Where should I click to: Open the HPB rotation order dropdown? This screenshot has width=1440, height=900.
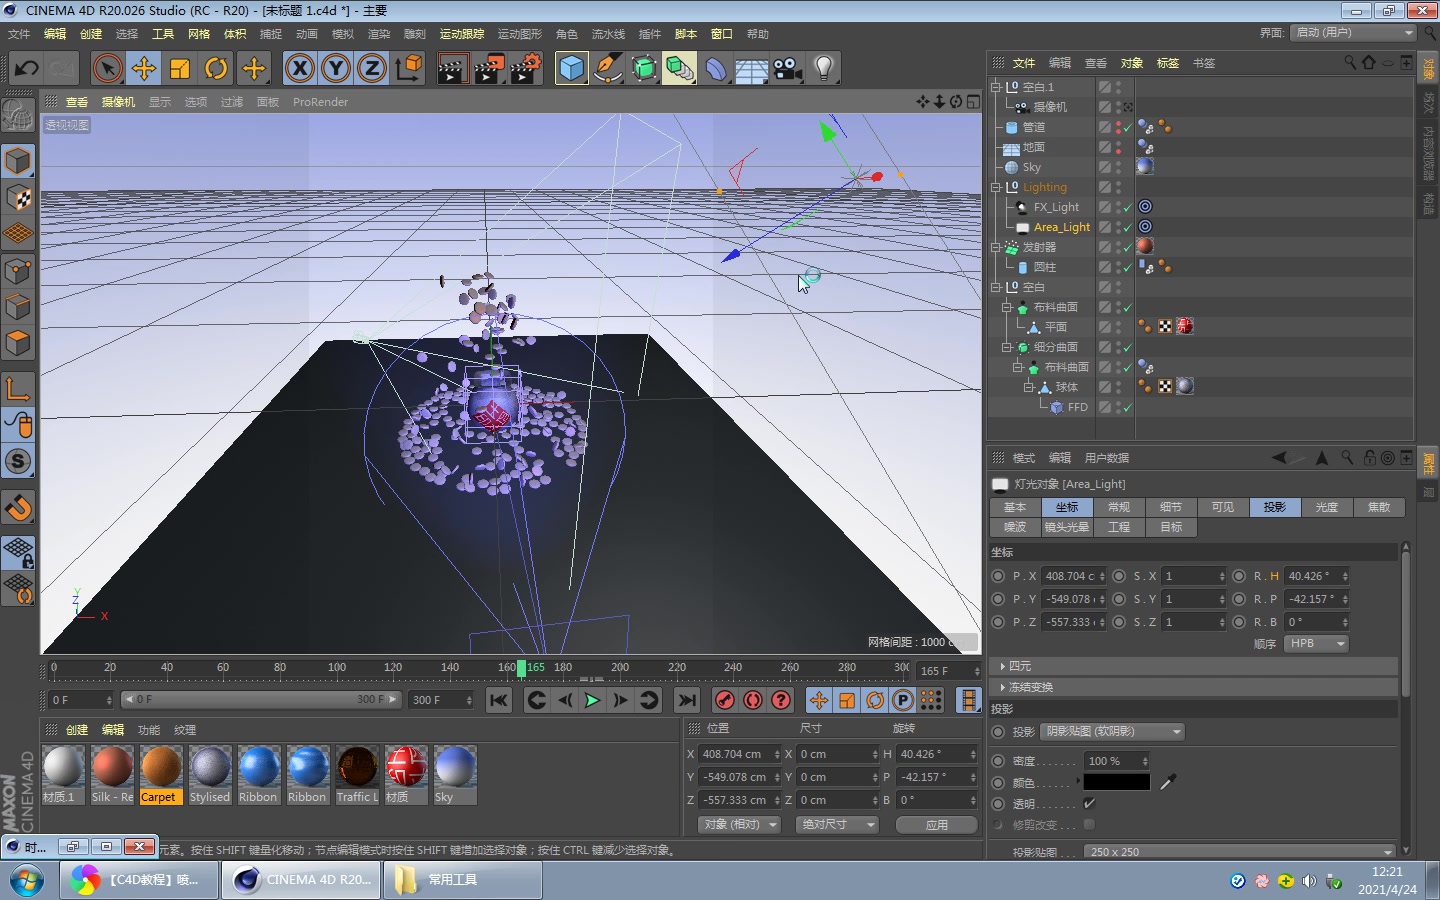(1316, 643)
